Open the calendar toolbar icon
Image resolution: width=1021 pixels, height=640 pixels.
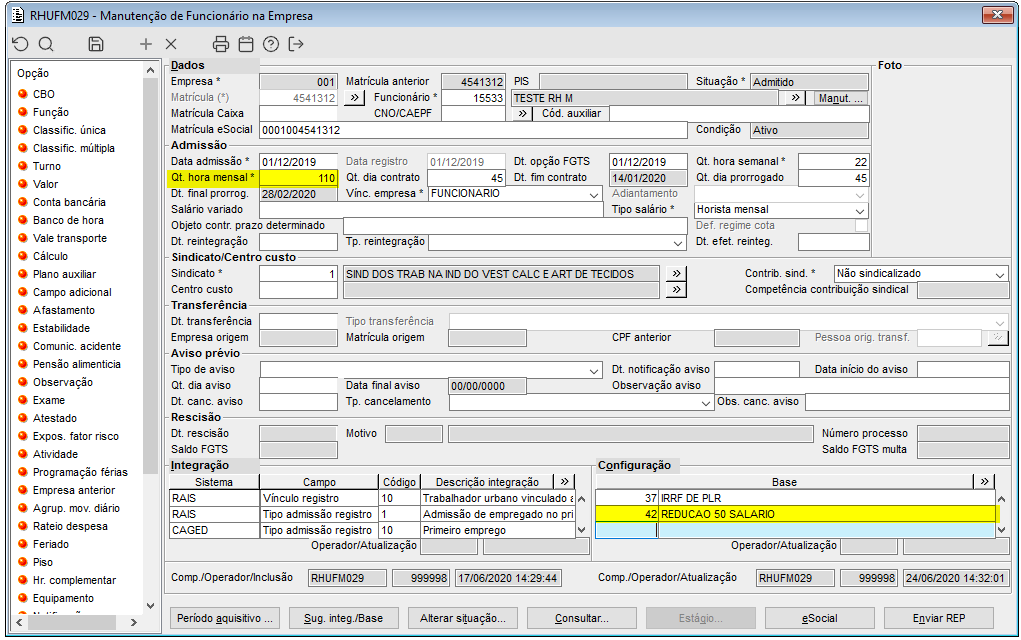tap(246, 44)
